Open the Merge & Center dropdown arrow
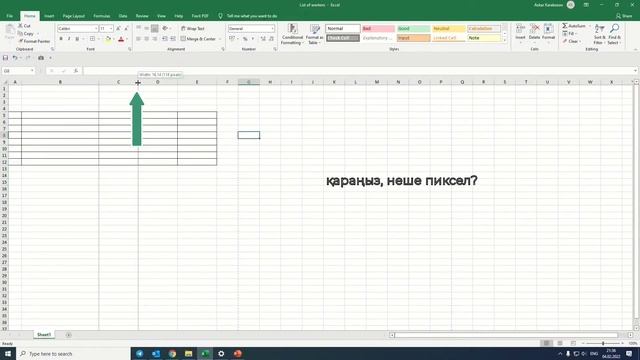 coord(220,39)
